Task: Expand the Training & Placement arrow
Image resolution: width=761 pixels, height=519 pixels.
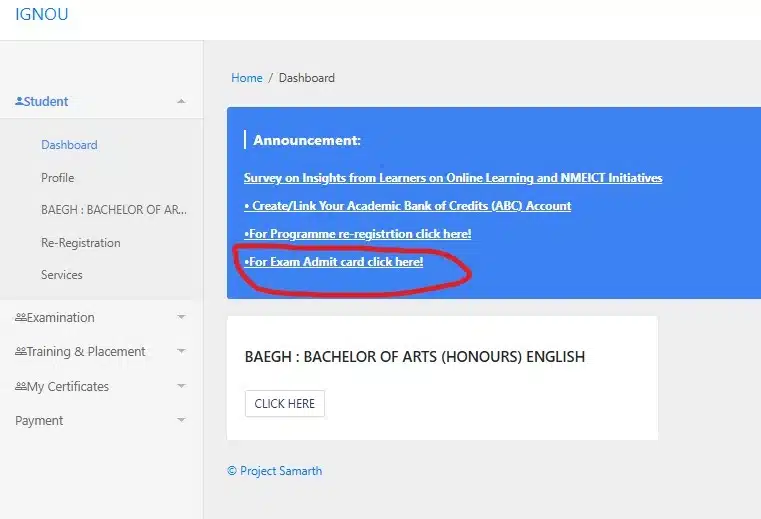Action: (181, 351)
